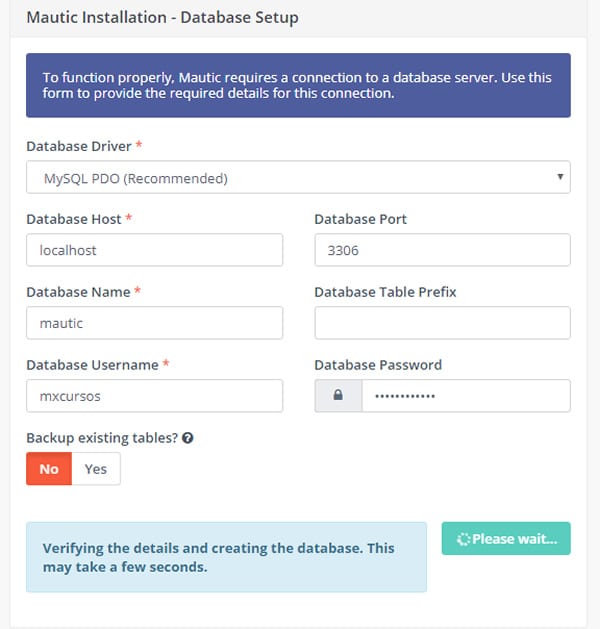Select Yes for Backup existing tables

point(96,469)
